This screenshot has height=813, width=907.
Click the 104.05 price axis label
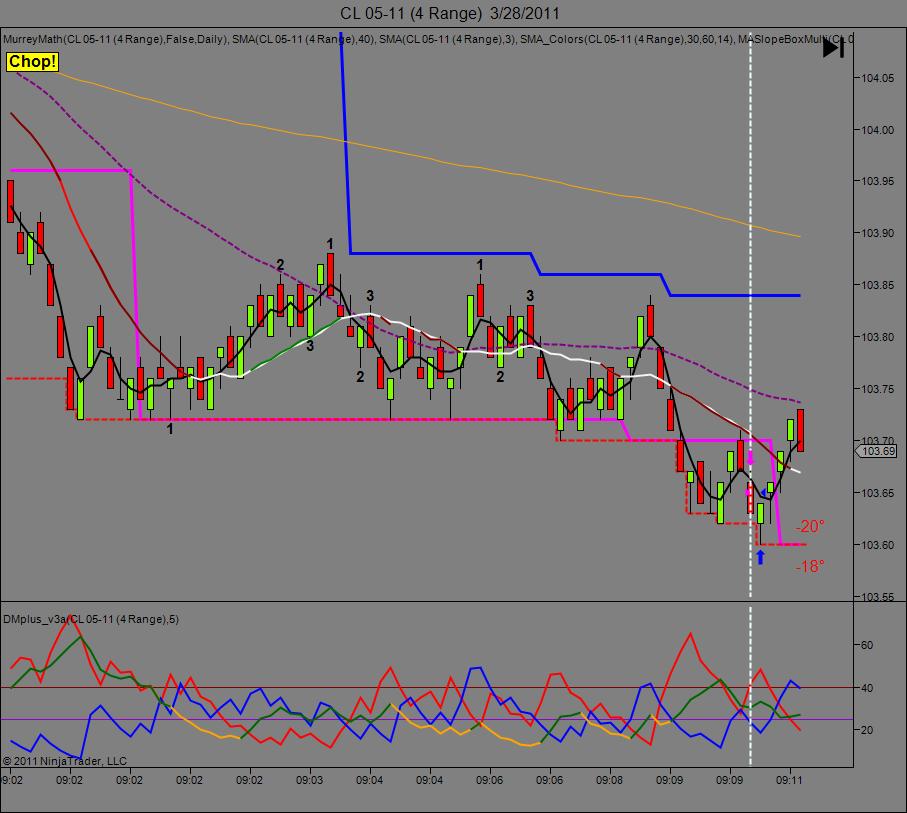877,78
